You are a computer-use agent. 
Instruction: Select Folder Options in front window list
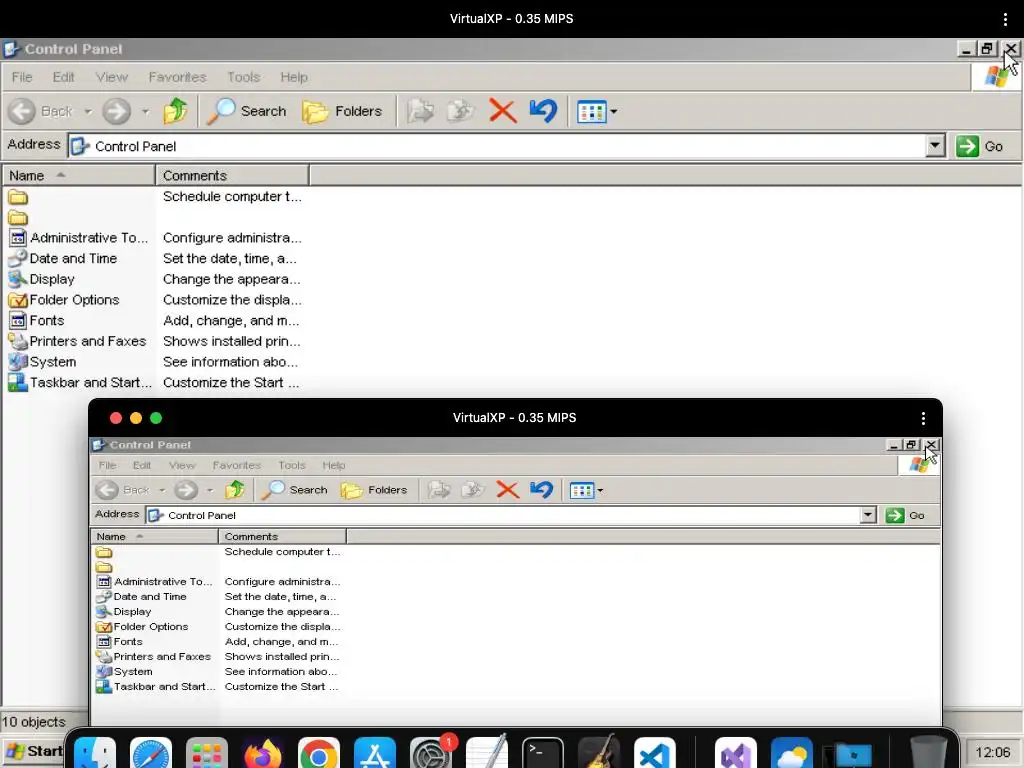click(x=142, y=627)
